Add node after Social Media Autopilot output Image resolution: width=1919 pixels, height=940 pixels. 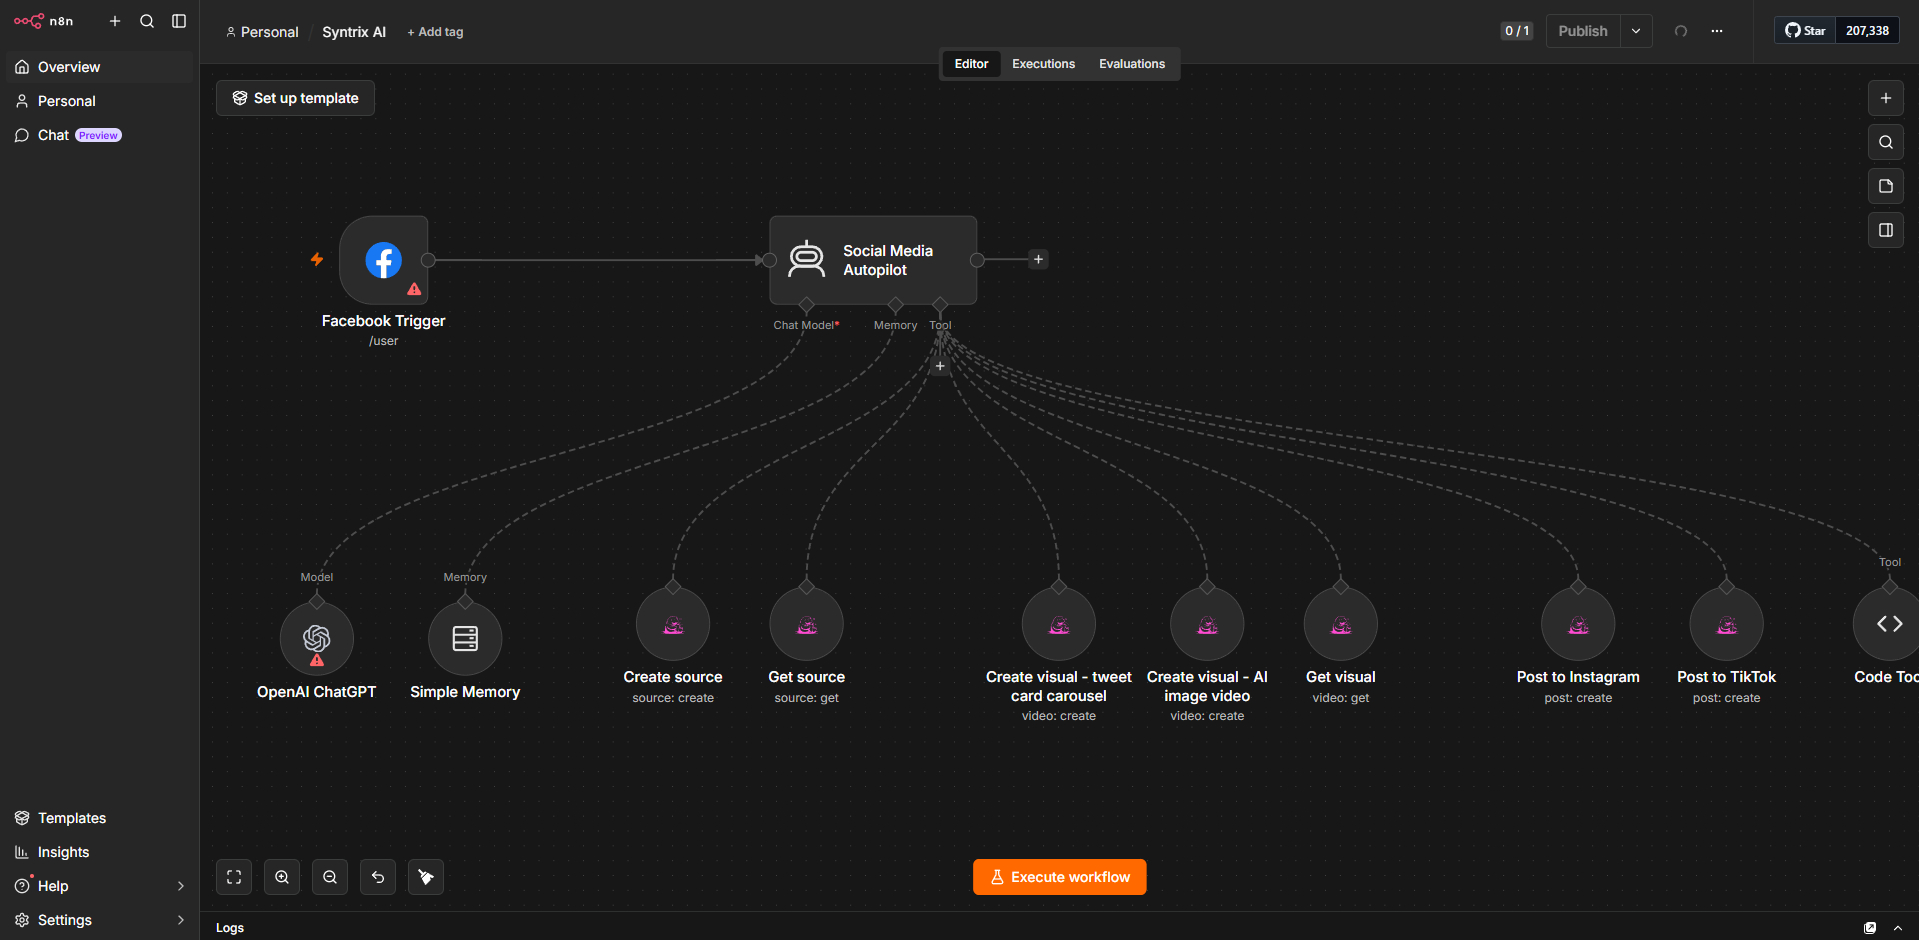click(1039, 260)
